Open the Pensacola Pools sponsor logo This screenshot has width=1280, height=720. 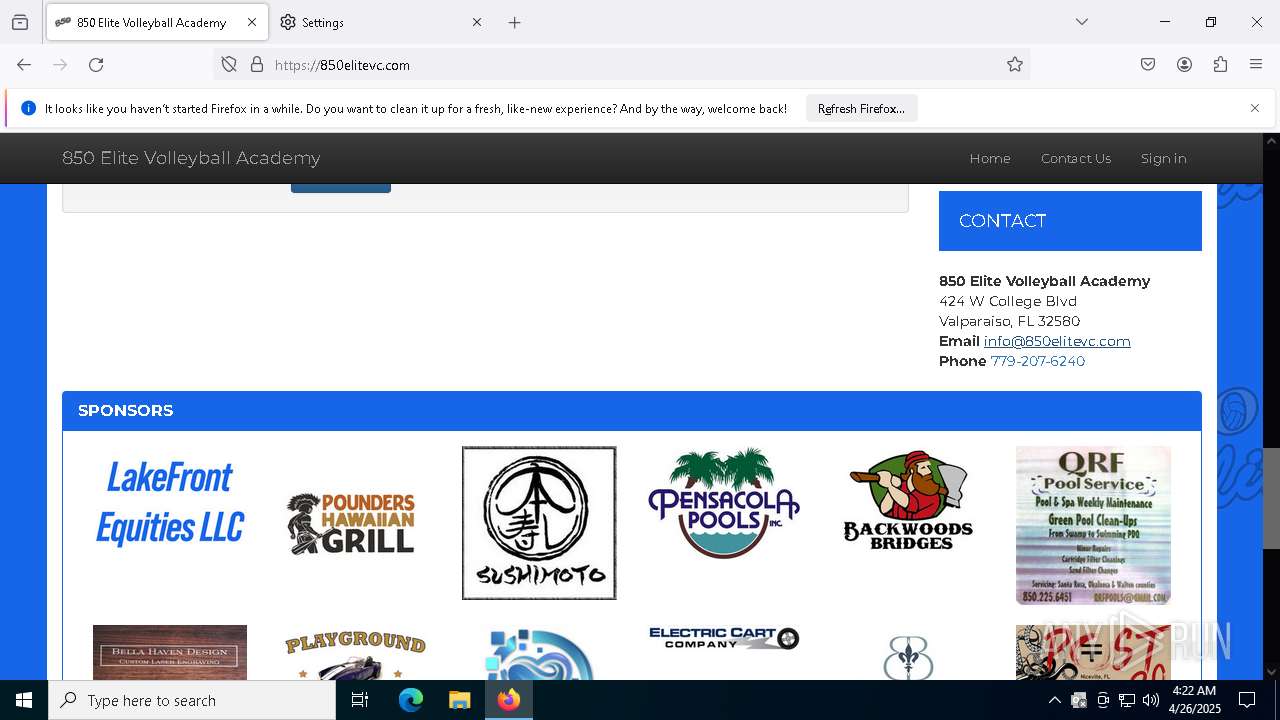click(x=724, y=503)
